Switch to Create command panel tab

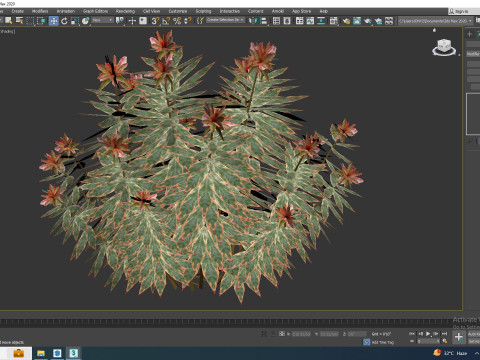click(469, 34)
